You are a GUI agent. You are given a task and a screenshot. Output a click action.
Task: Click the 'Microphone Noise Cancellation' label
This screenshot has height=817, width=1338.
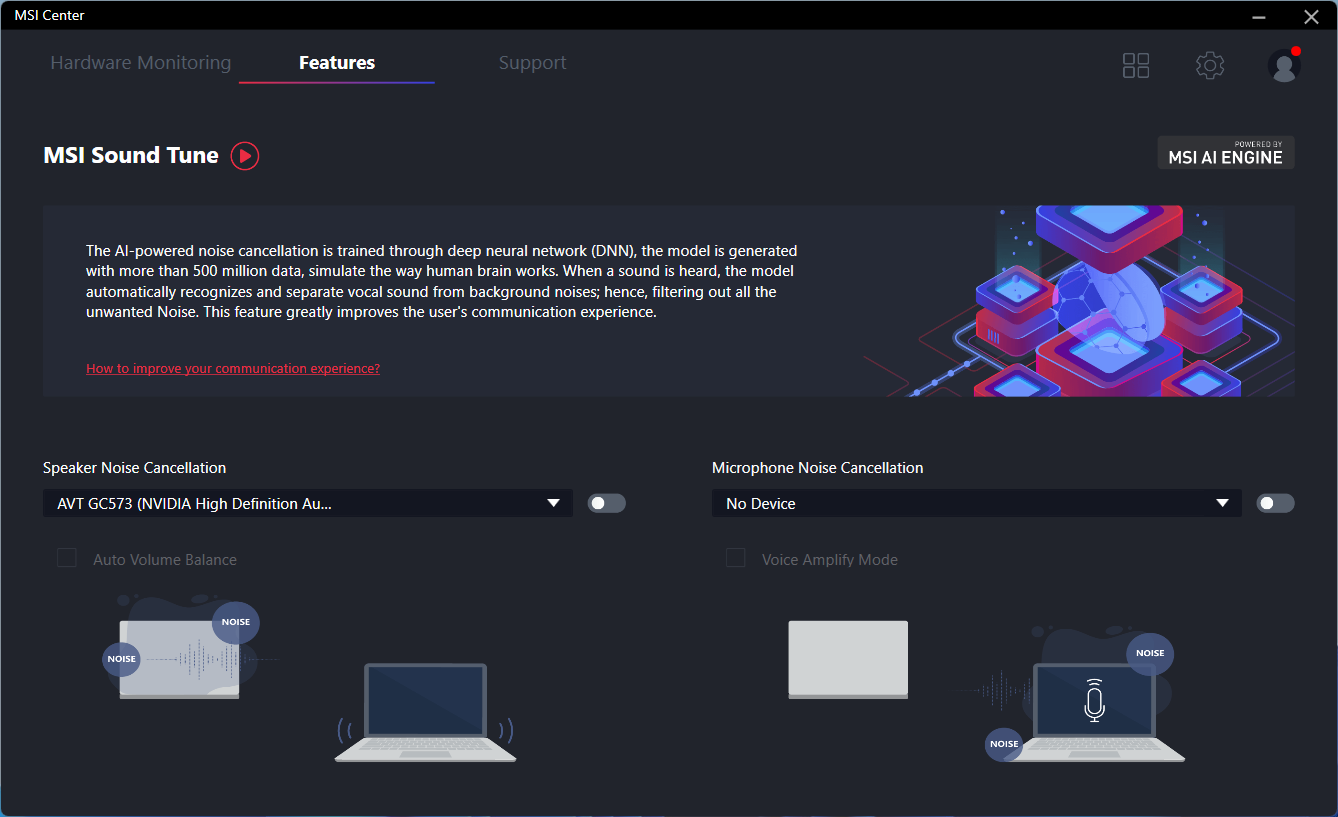818,468
